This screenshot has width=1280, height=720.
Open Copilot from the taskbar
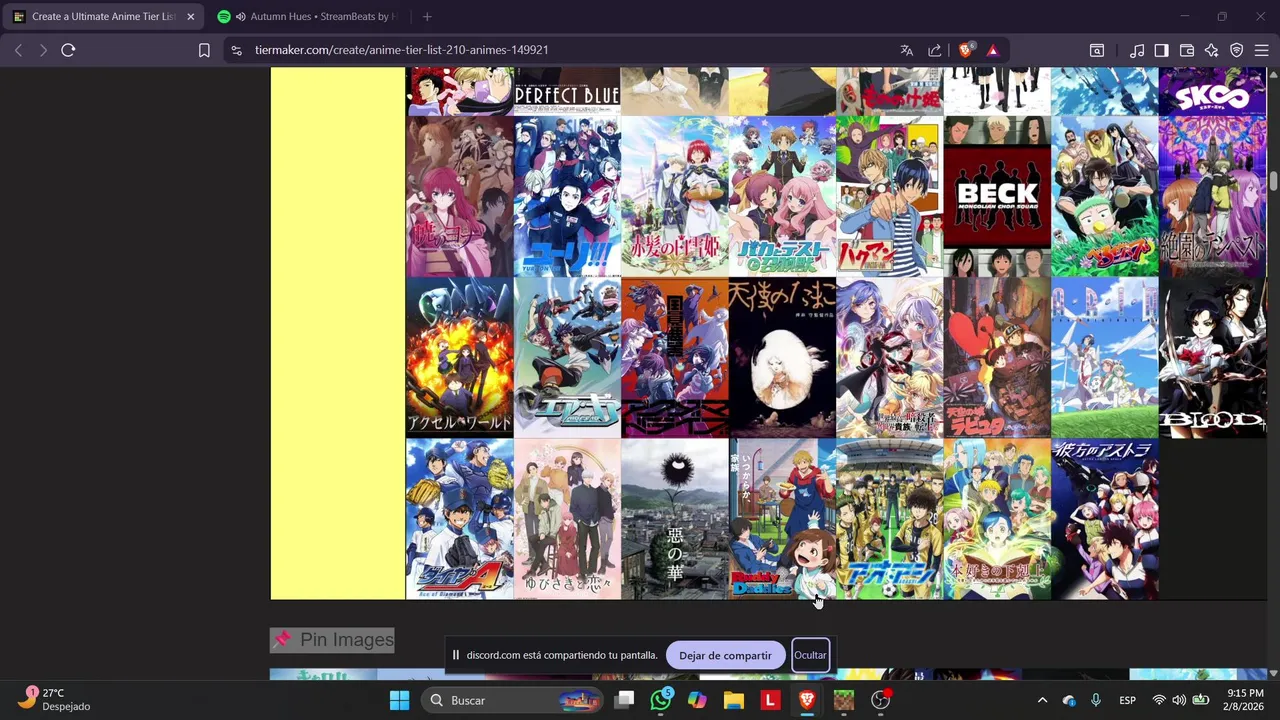[x=697, y=700]
